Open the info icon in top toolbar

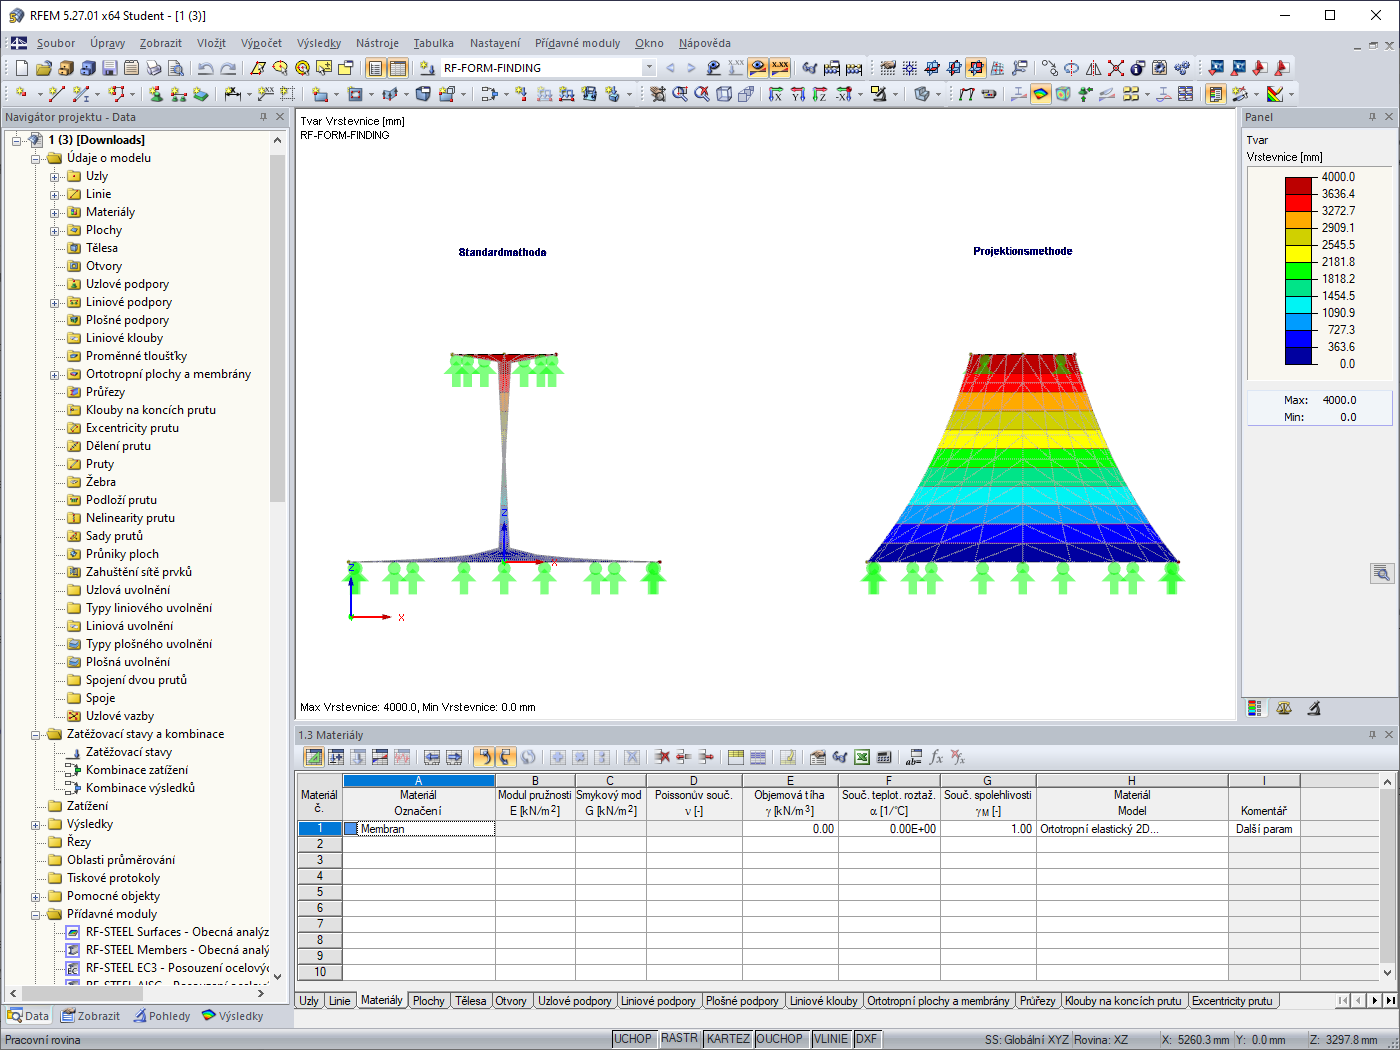(x=1138, y=68)
